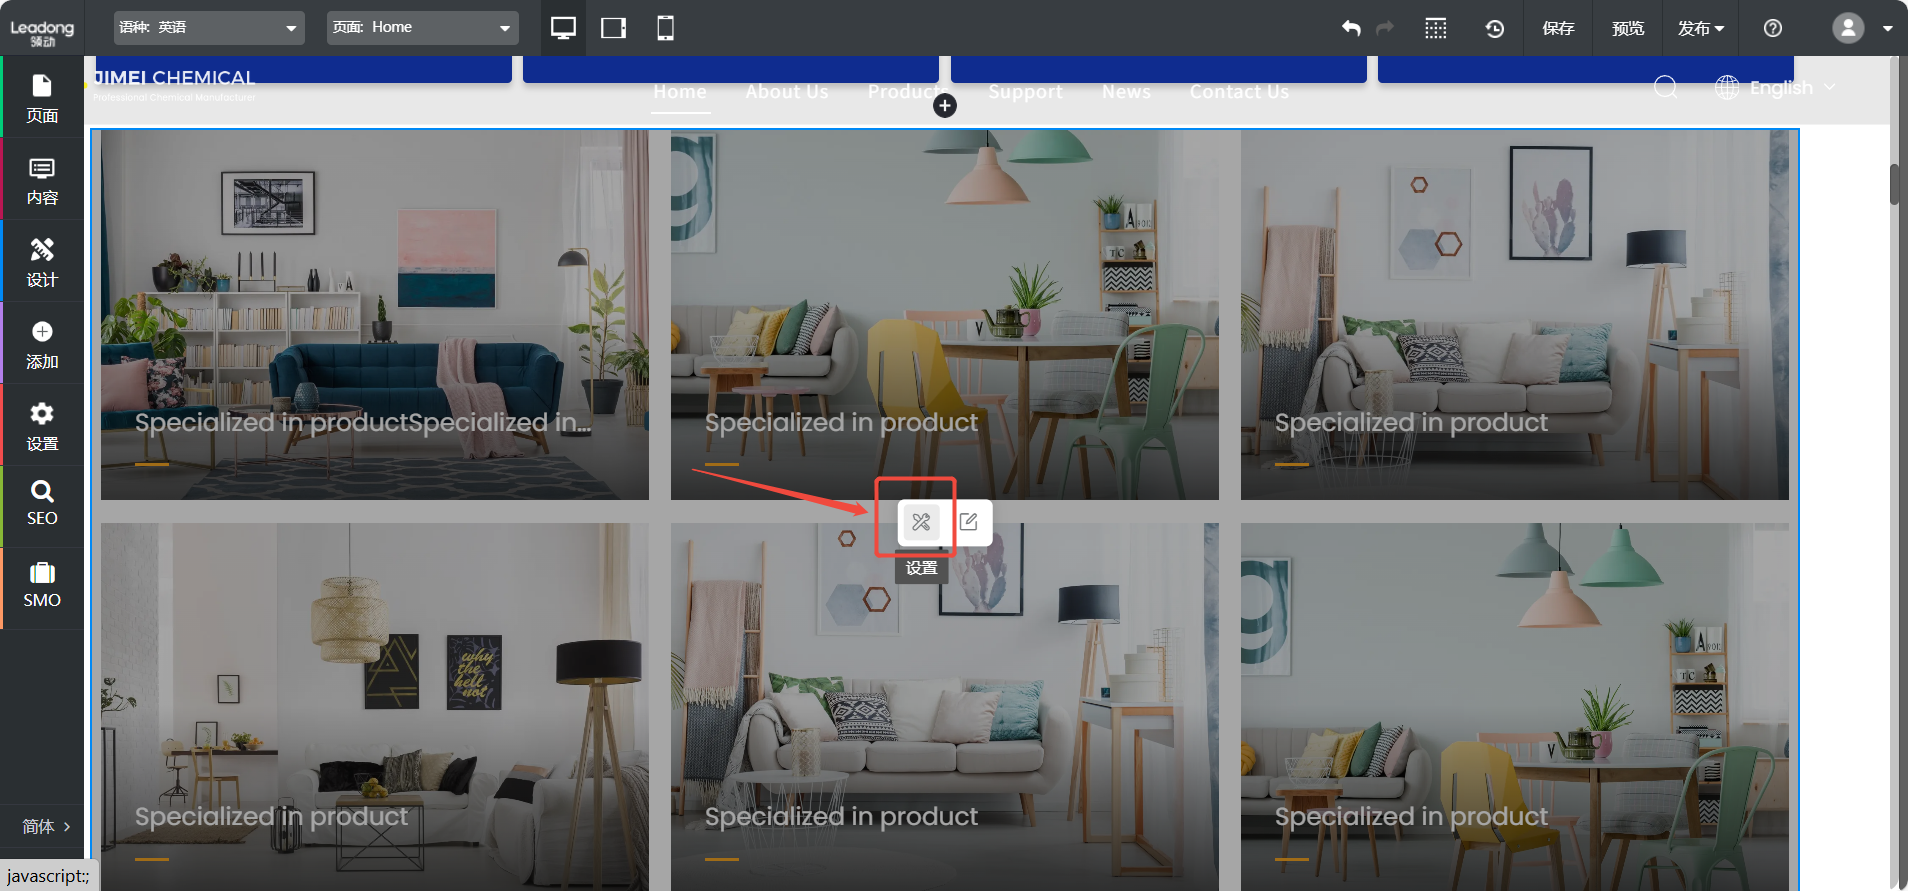
Task: Click the undo arrow icon
Action: pyautogui.click(x=1351, y=28)
